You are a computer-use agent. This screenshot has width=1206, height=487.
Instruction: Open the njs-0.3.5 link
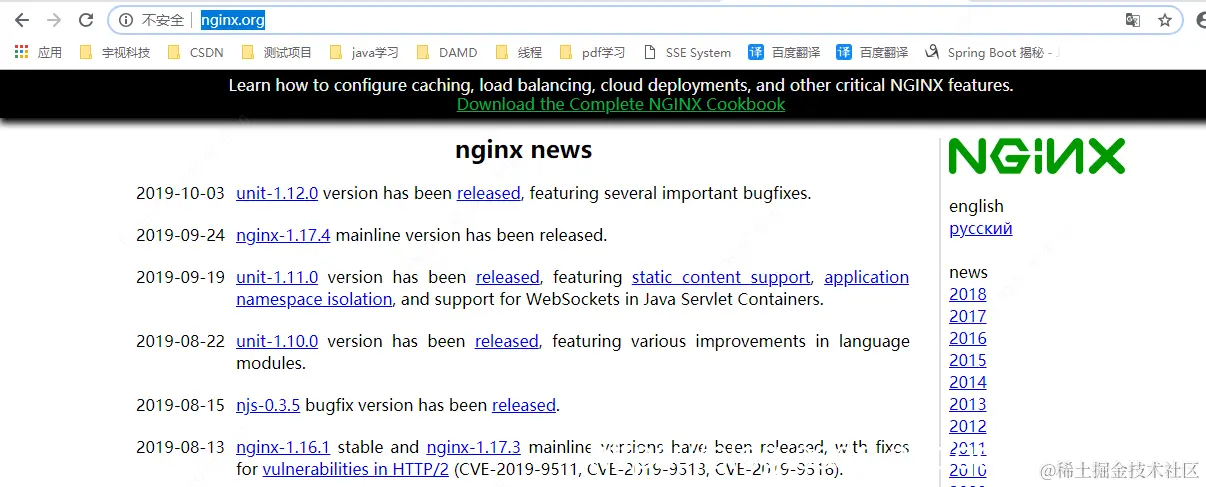[268, 405]
